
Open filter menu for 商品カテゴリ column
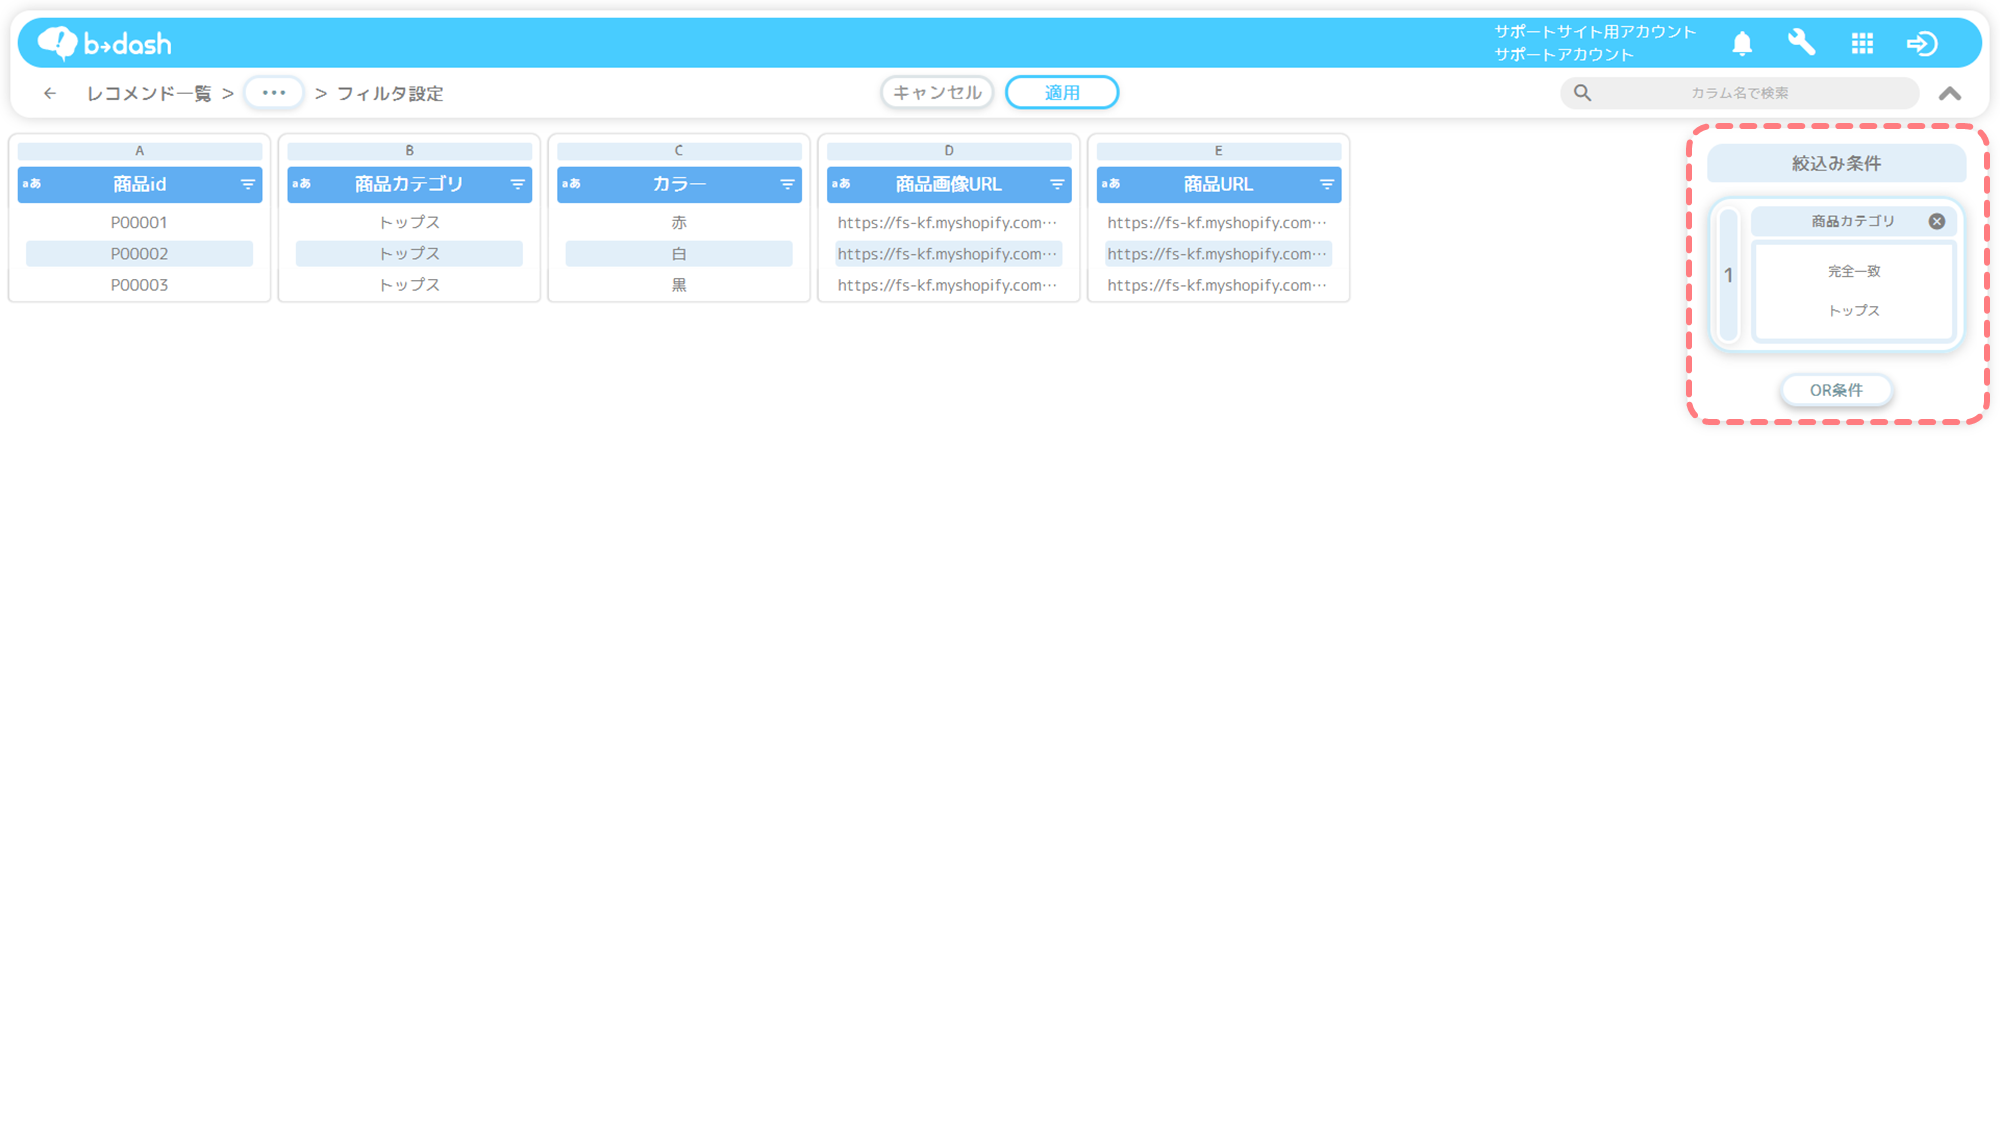518,184
